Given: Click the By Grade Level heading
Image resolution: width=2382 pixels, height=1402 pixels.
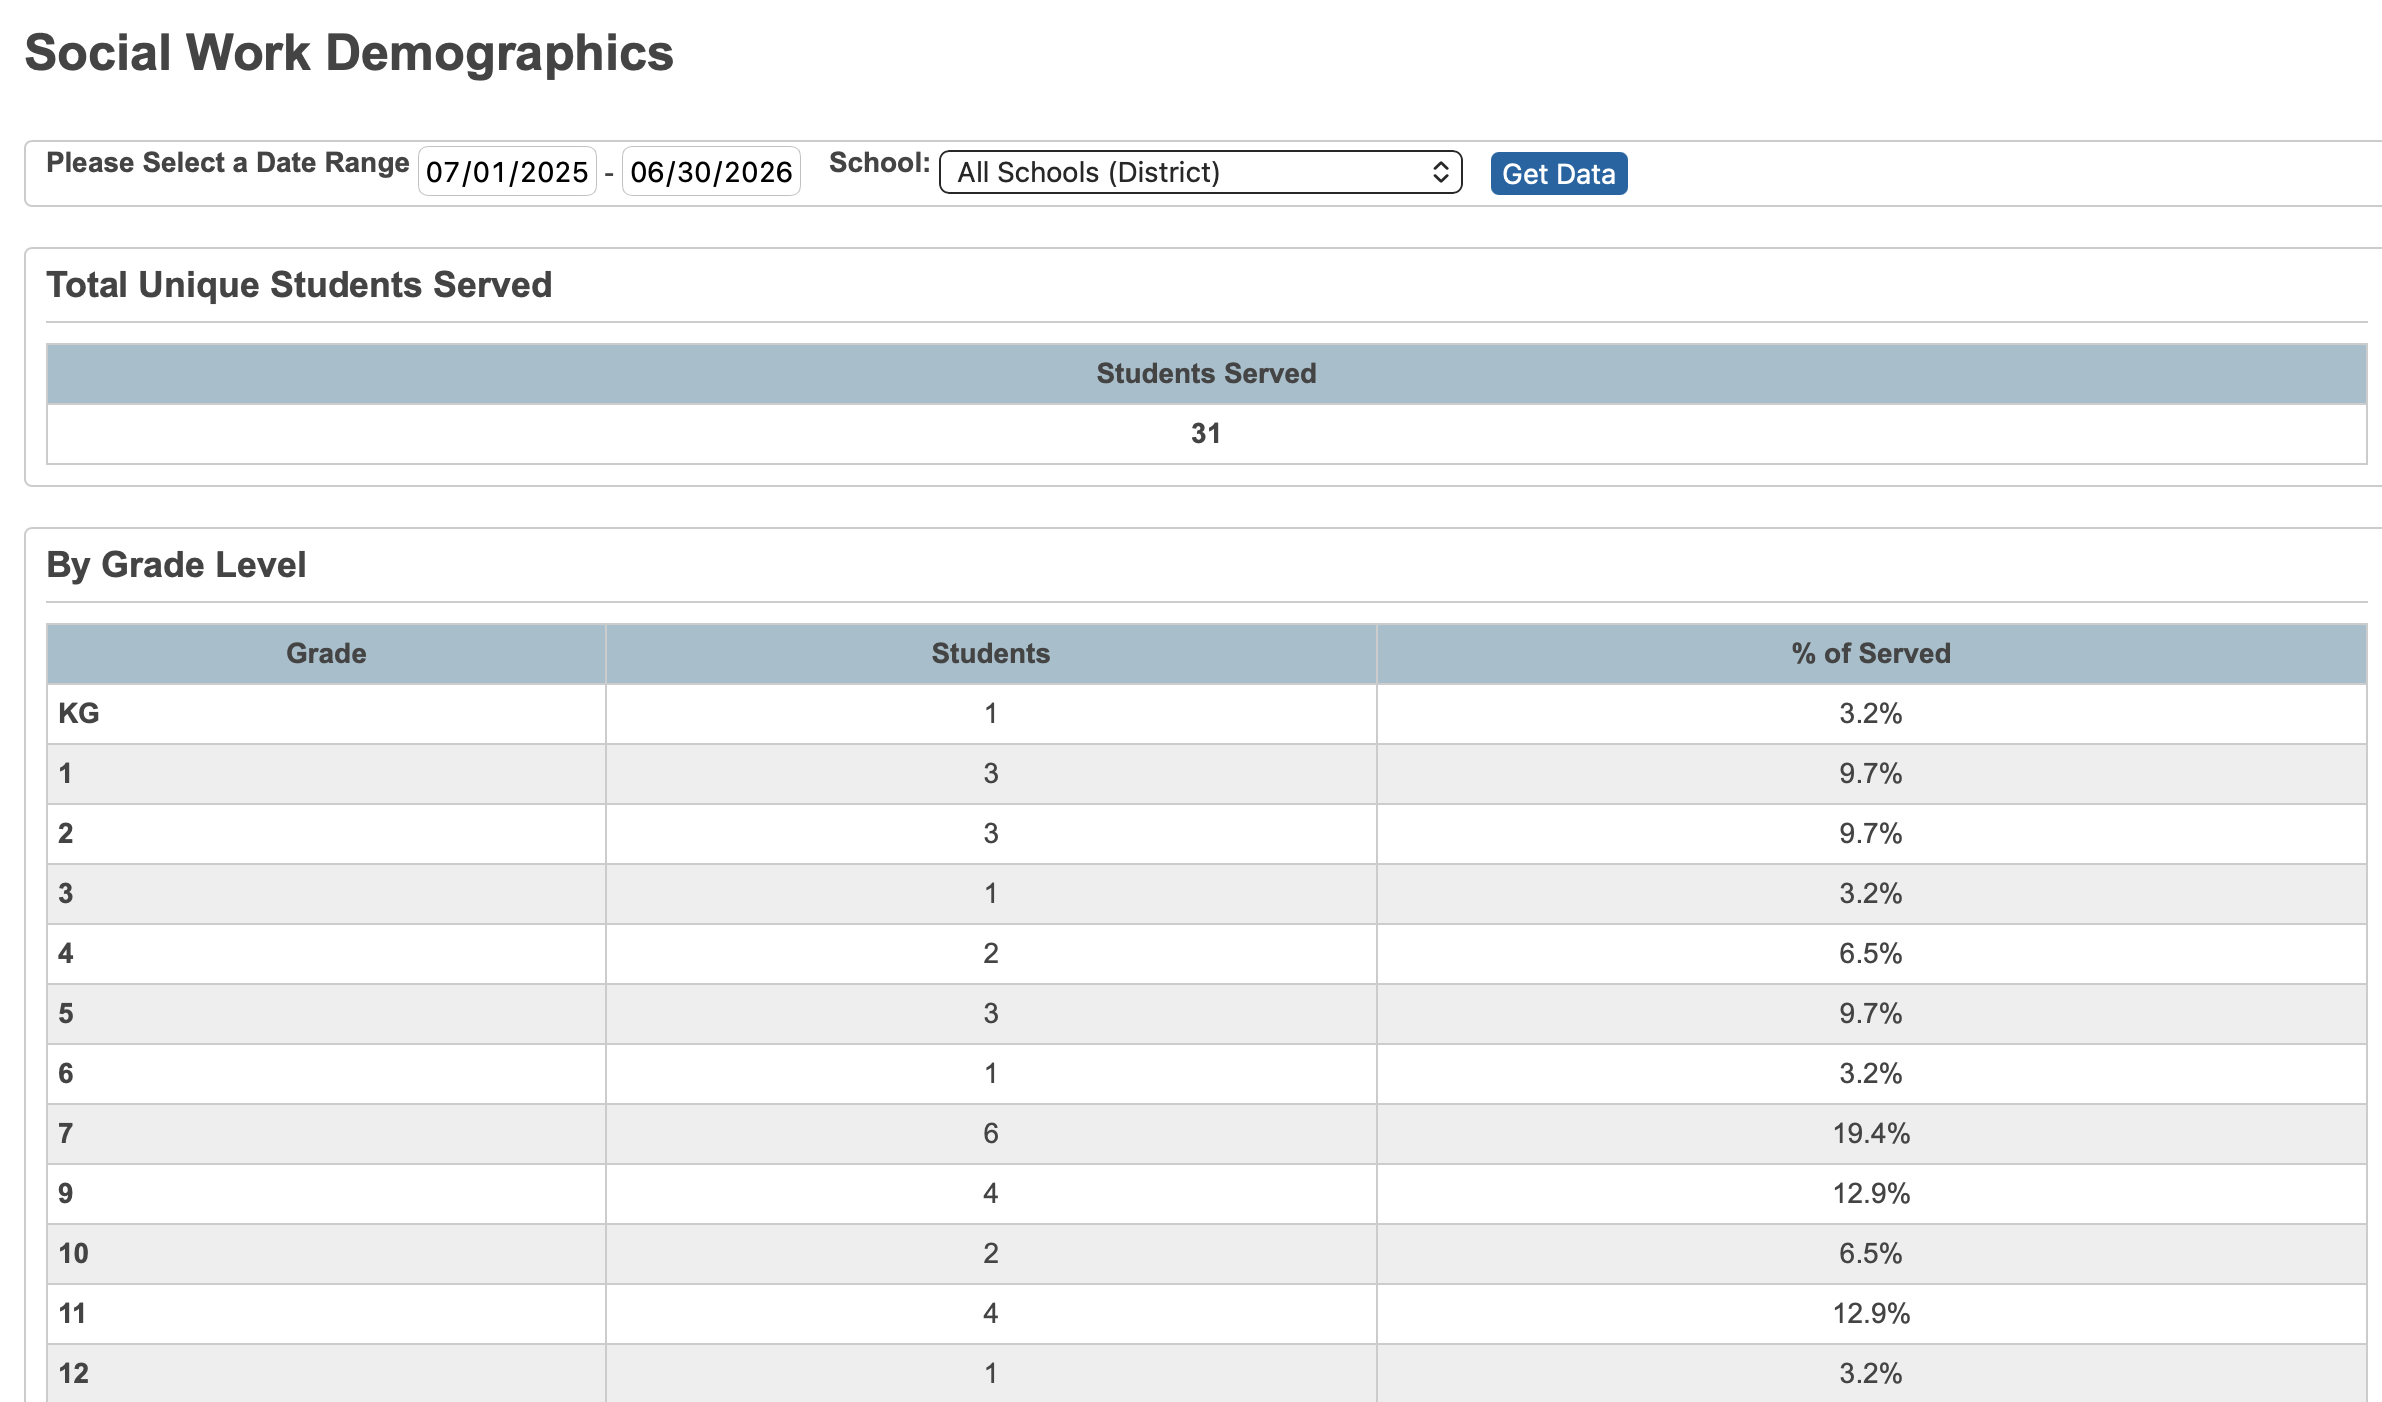Looking at the screenshot, I should tap(176, 565).
